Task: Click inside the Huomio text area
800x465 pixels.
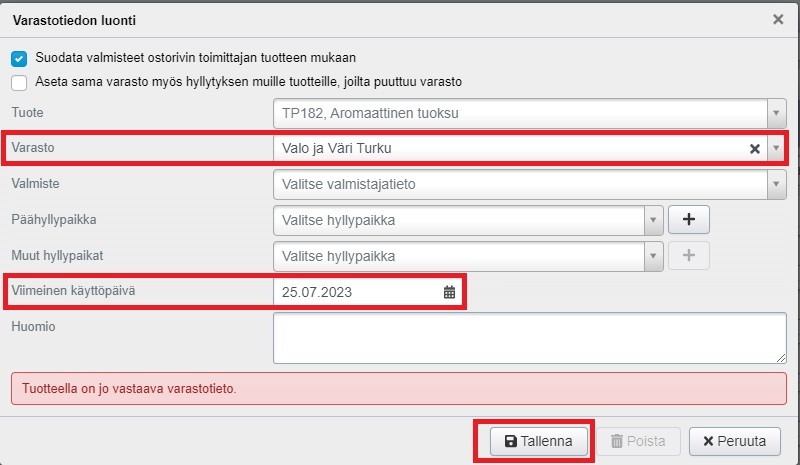Action: [x=529, y=337]
